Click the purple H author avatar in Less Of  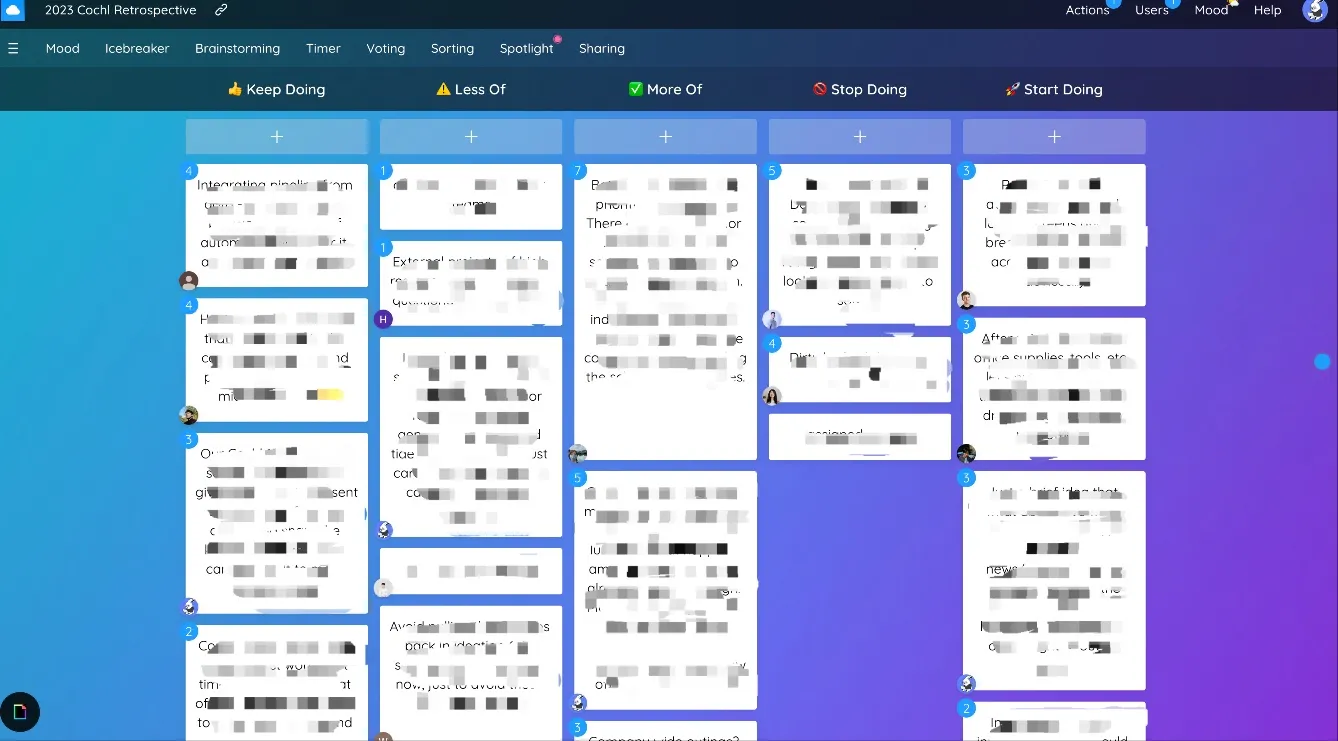click(383, 319)
